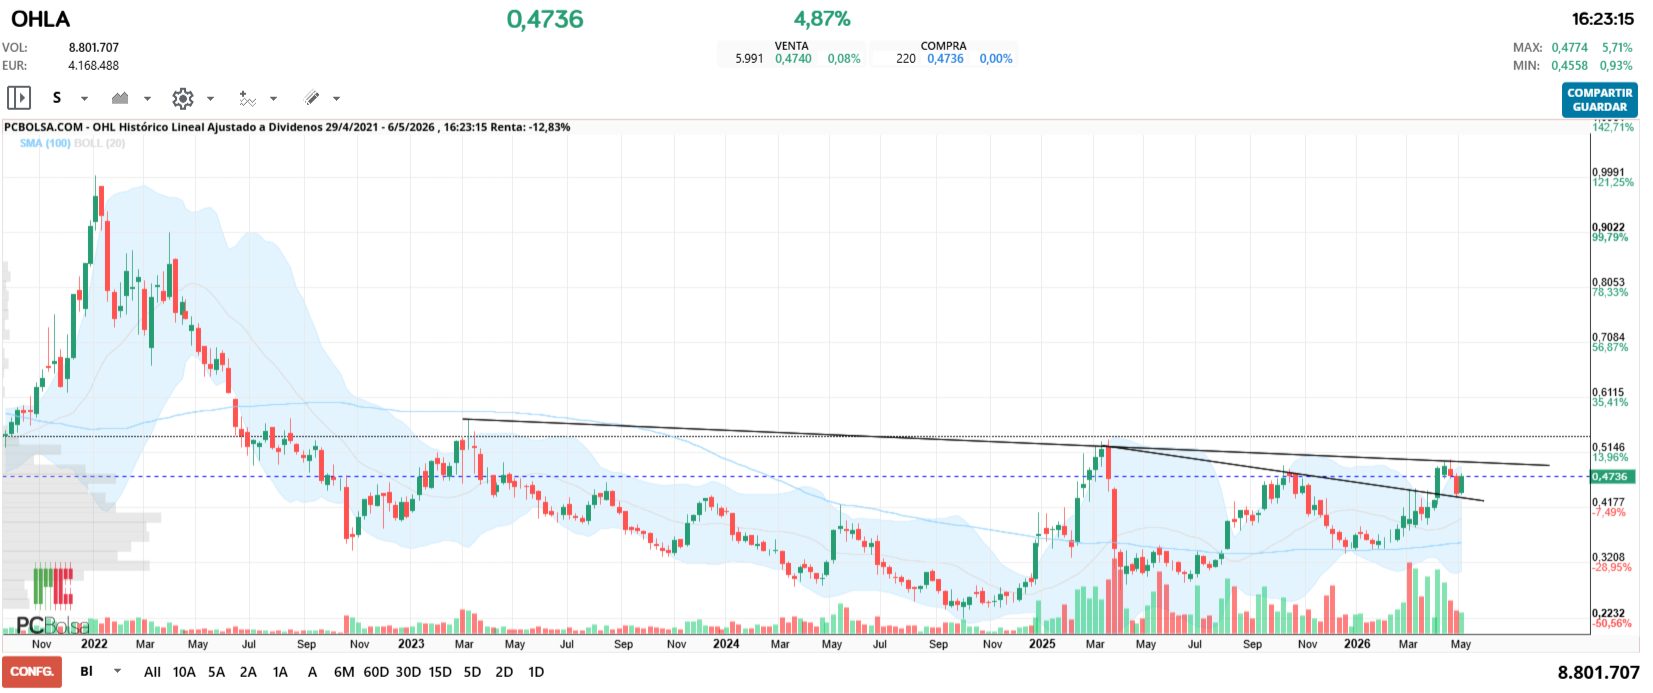Click the clock time 16:23:15 at top right
1653x693 pixels.
pyautogui.click(x=1602, y=19)
